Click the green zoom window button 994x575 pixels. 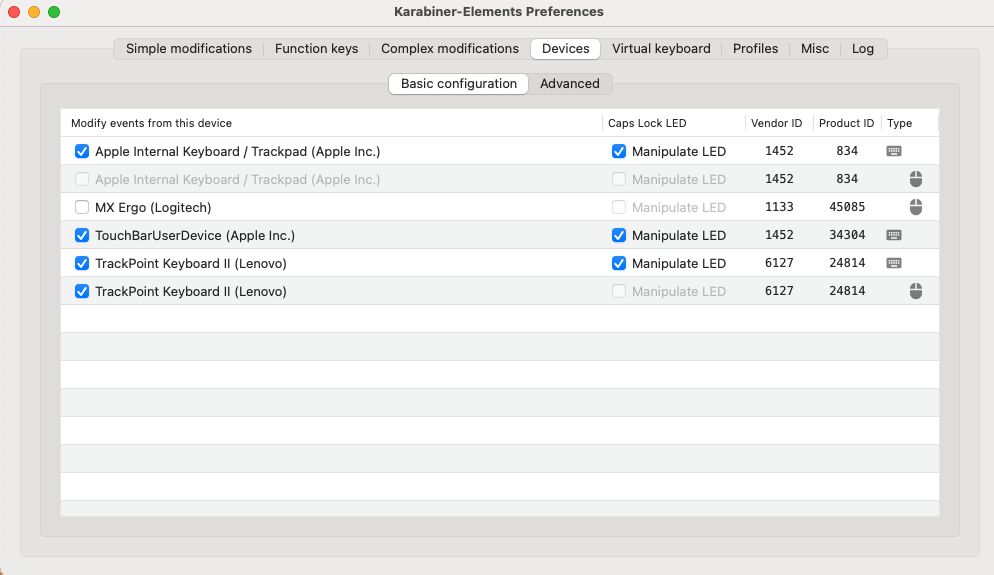coord(54,12)
